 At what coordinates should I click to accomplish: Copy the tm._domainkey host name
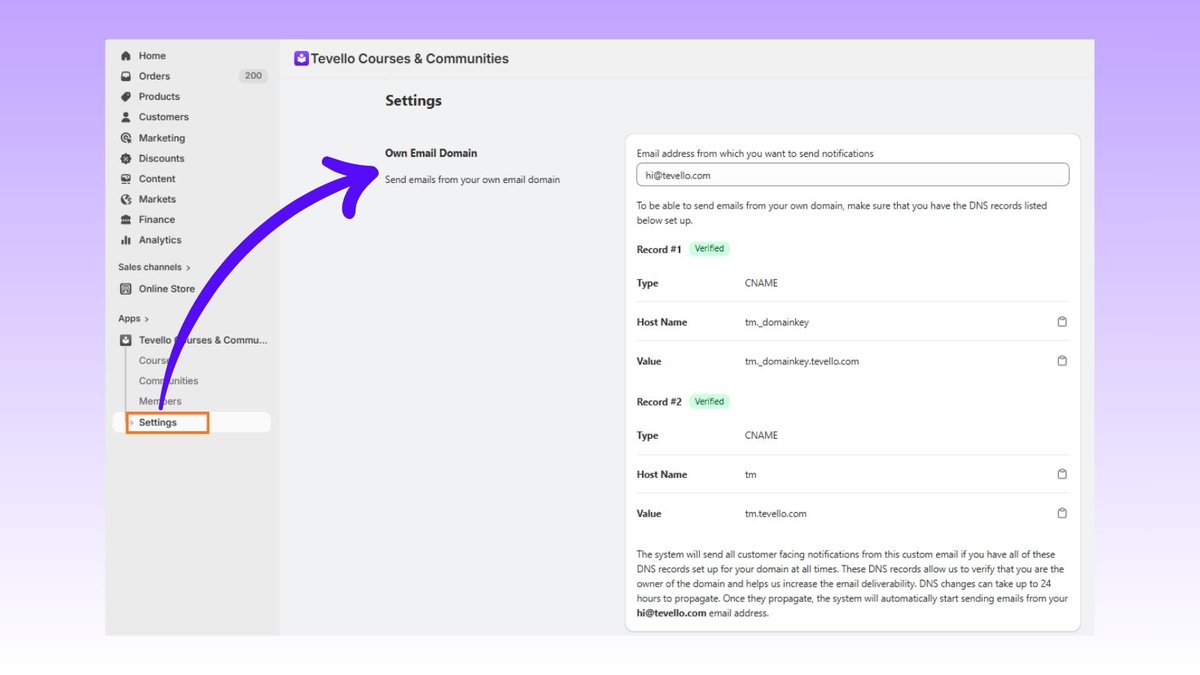(1062, 322)
